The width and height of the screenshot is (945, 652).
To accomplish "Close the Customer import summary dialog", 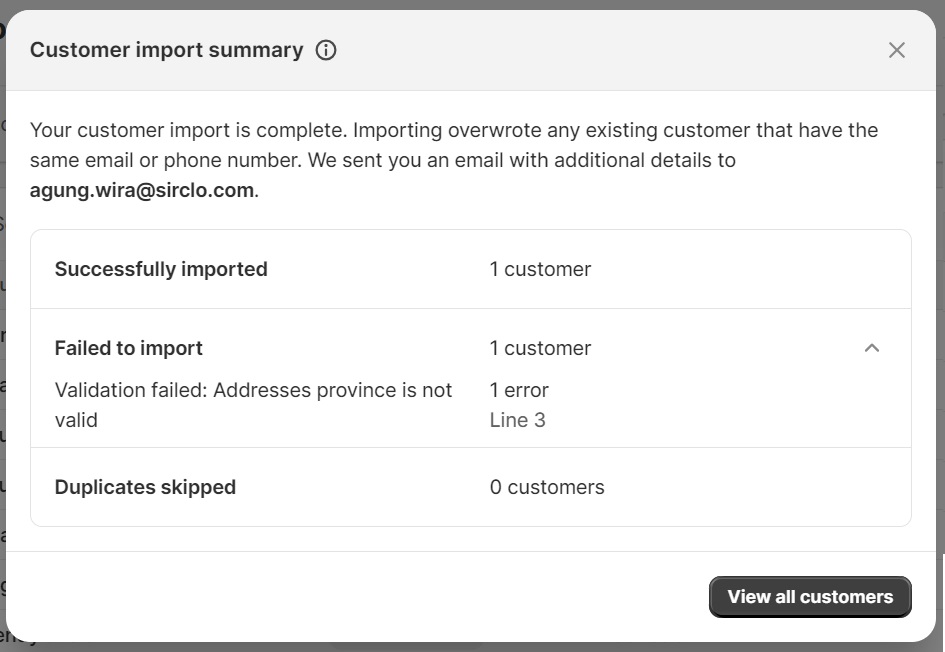I will (x=897, y=50).
